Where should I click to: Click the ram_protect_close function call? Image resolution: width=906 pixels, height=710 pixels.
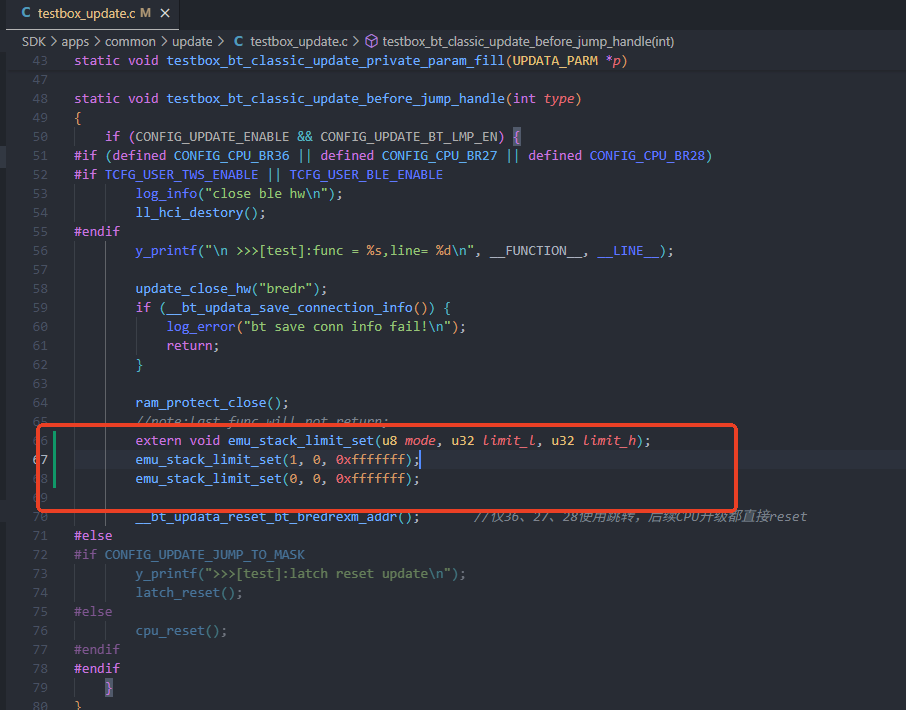[201, 403]
